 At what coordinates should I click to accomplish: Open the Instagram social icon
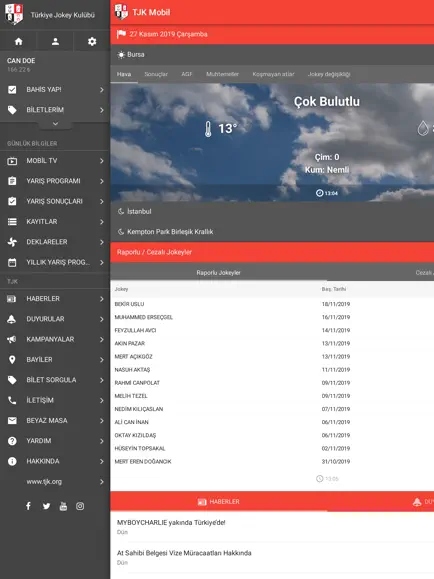click(x=80, y=506)
